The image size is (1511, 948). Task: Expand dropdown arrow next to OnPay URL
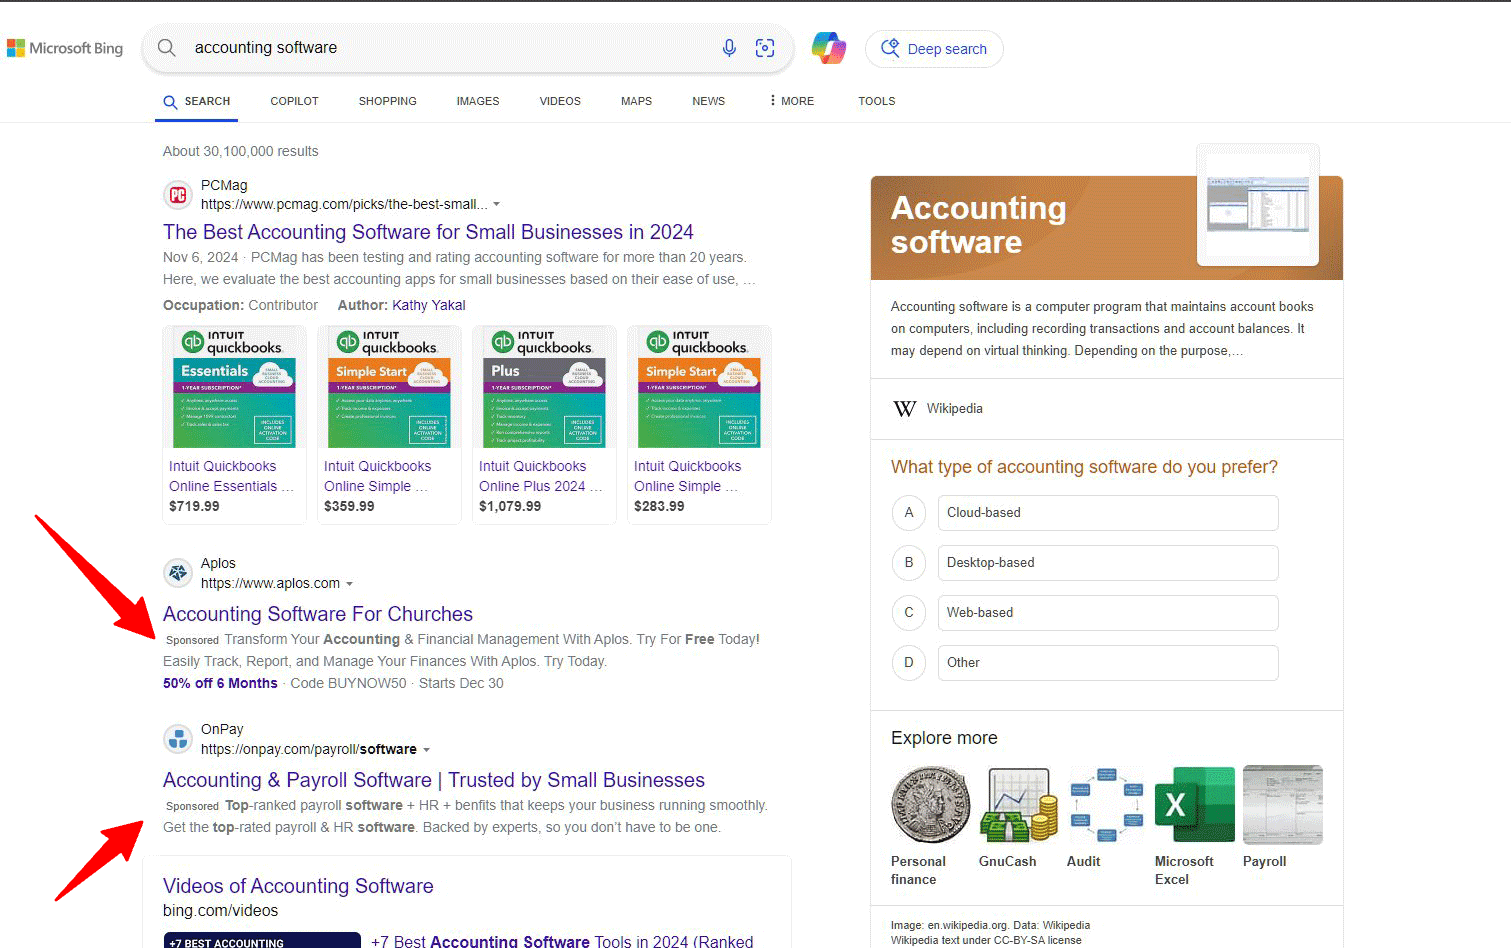(426, 750)
